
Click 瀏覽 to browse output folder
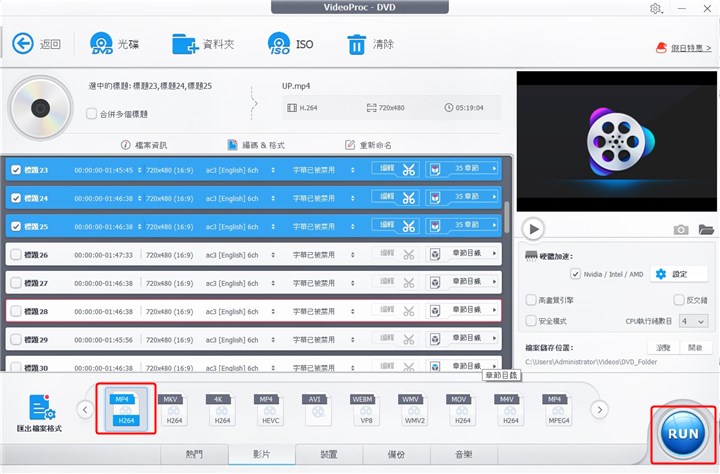[663, 348]
